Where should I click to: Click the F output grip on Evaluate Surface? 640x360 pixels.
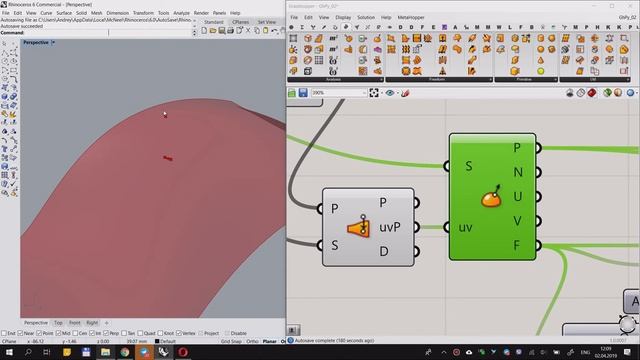[x=538, y=245]
